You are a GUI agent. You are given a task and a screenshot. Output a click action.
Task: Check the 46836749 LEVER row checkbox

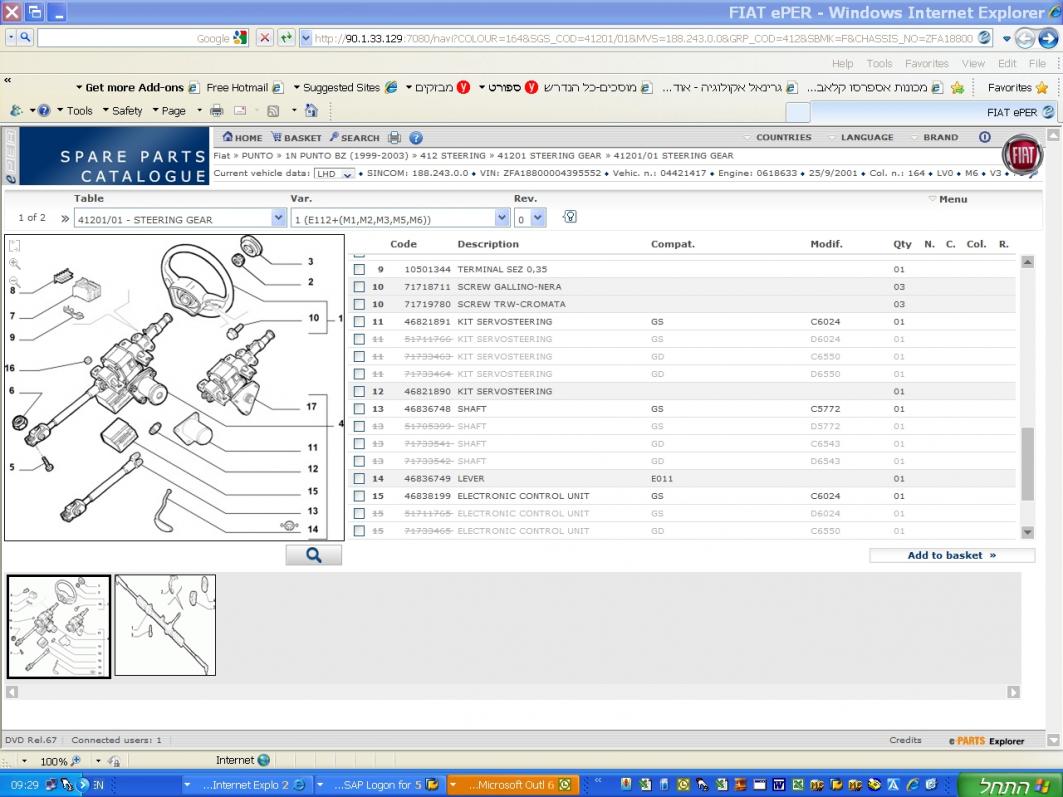point(360,479)
